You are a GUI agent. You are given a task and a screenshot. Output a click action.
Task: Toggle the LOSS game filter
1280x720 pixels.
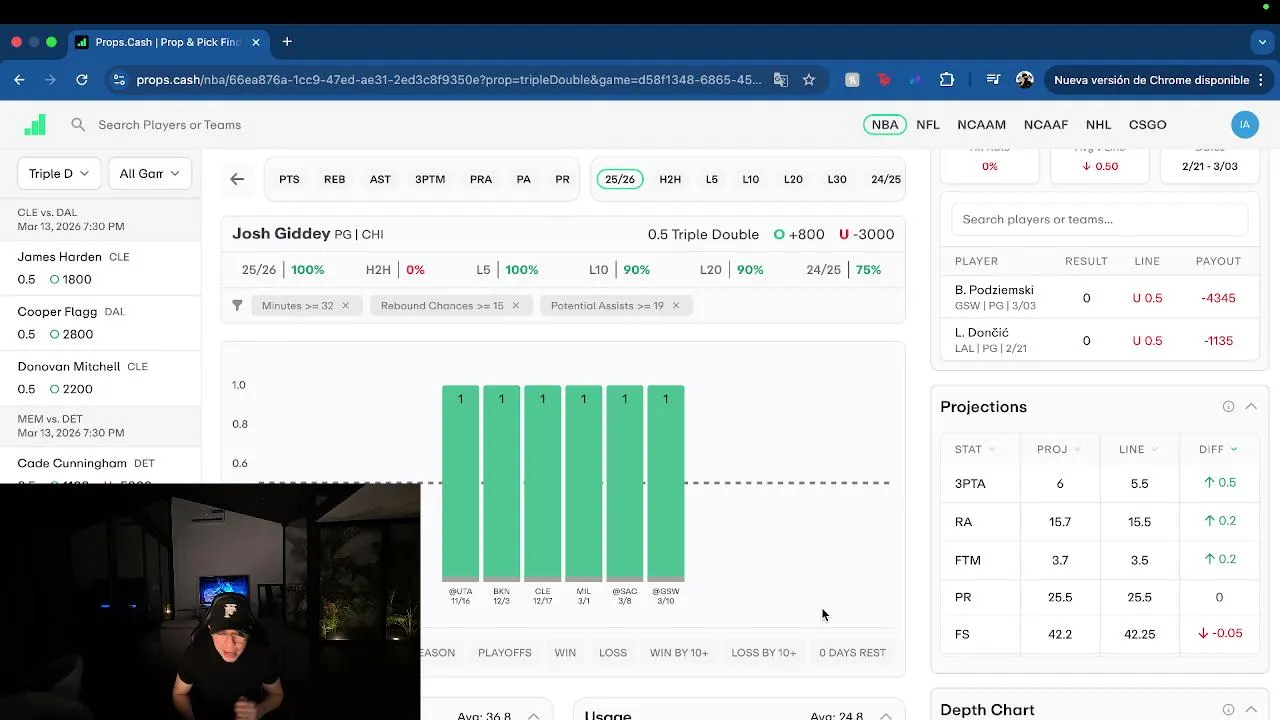[613, 653]
